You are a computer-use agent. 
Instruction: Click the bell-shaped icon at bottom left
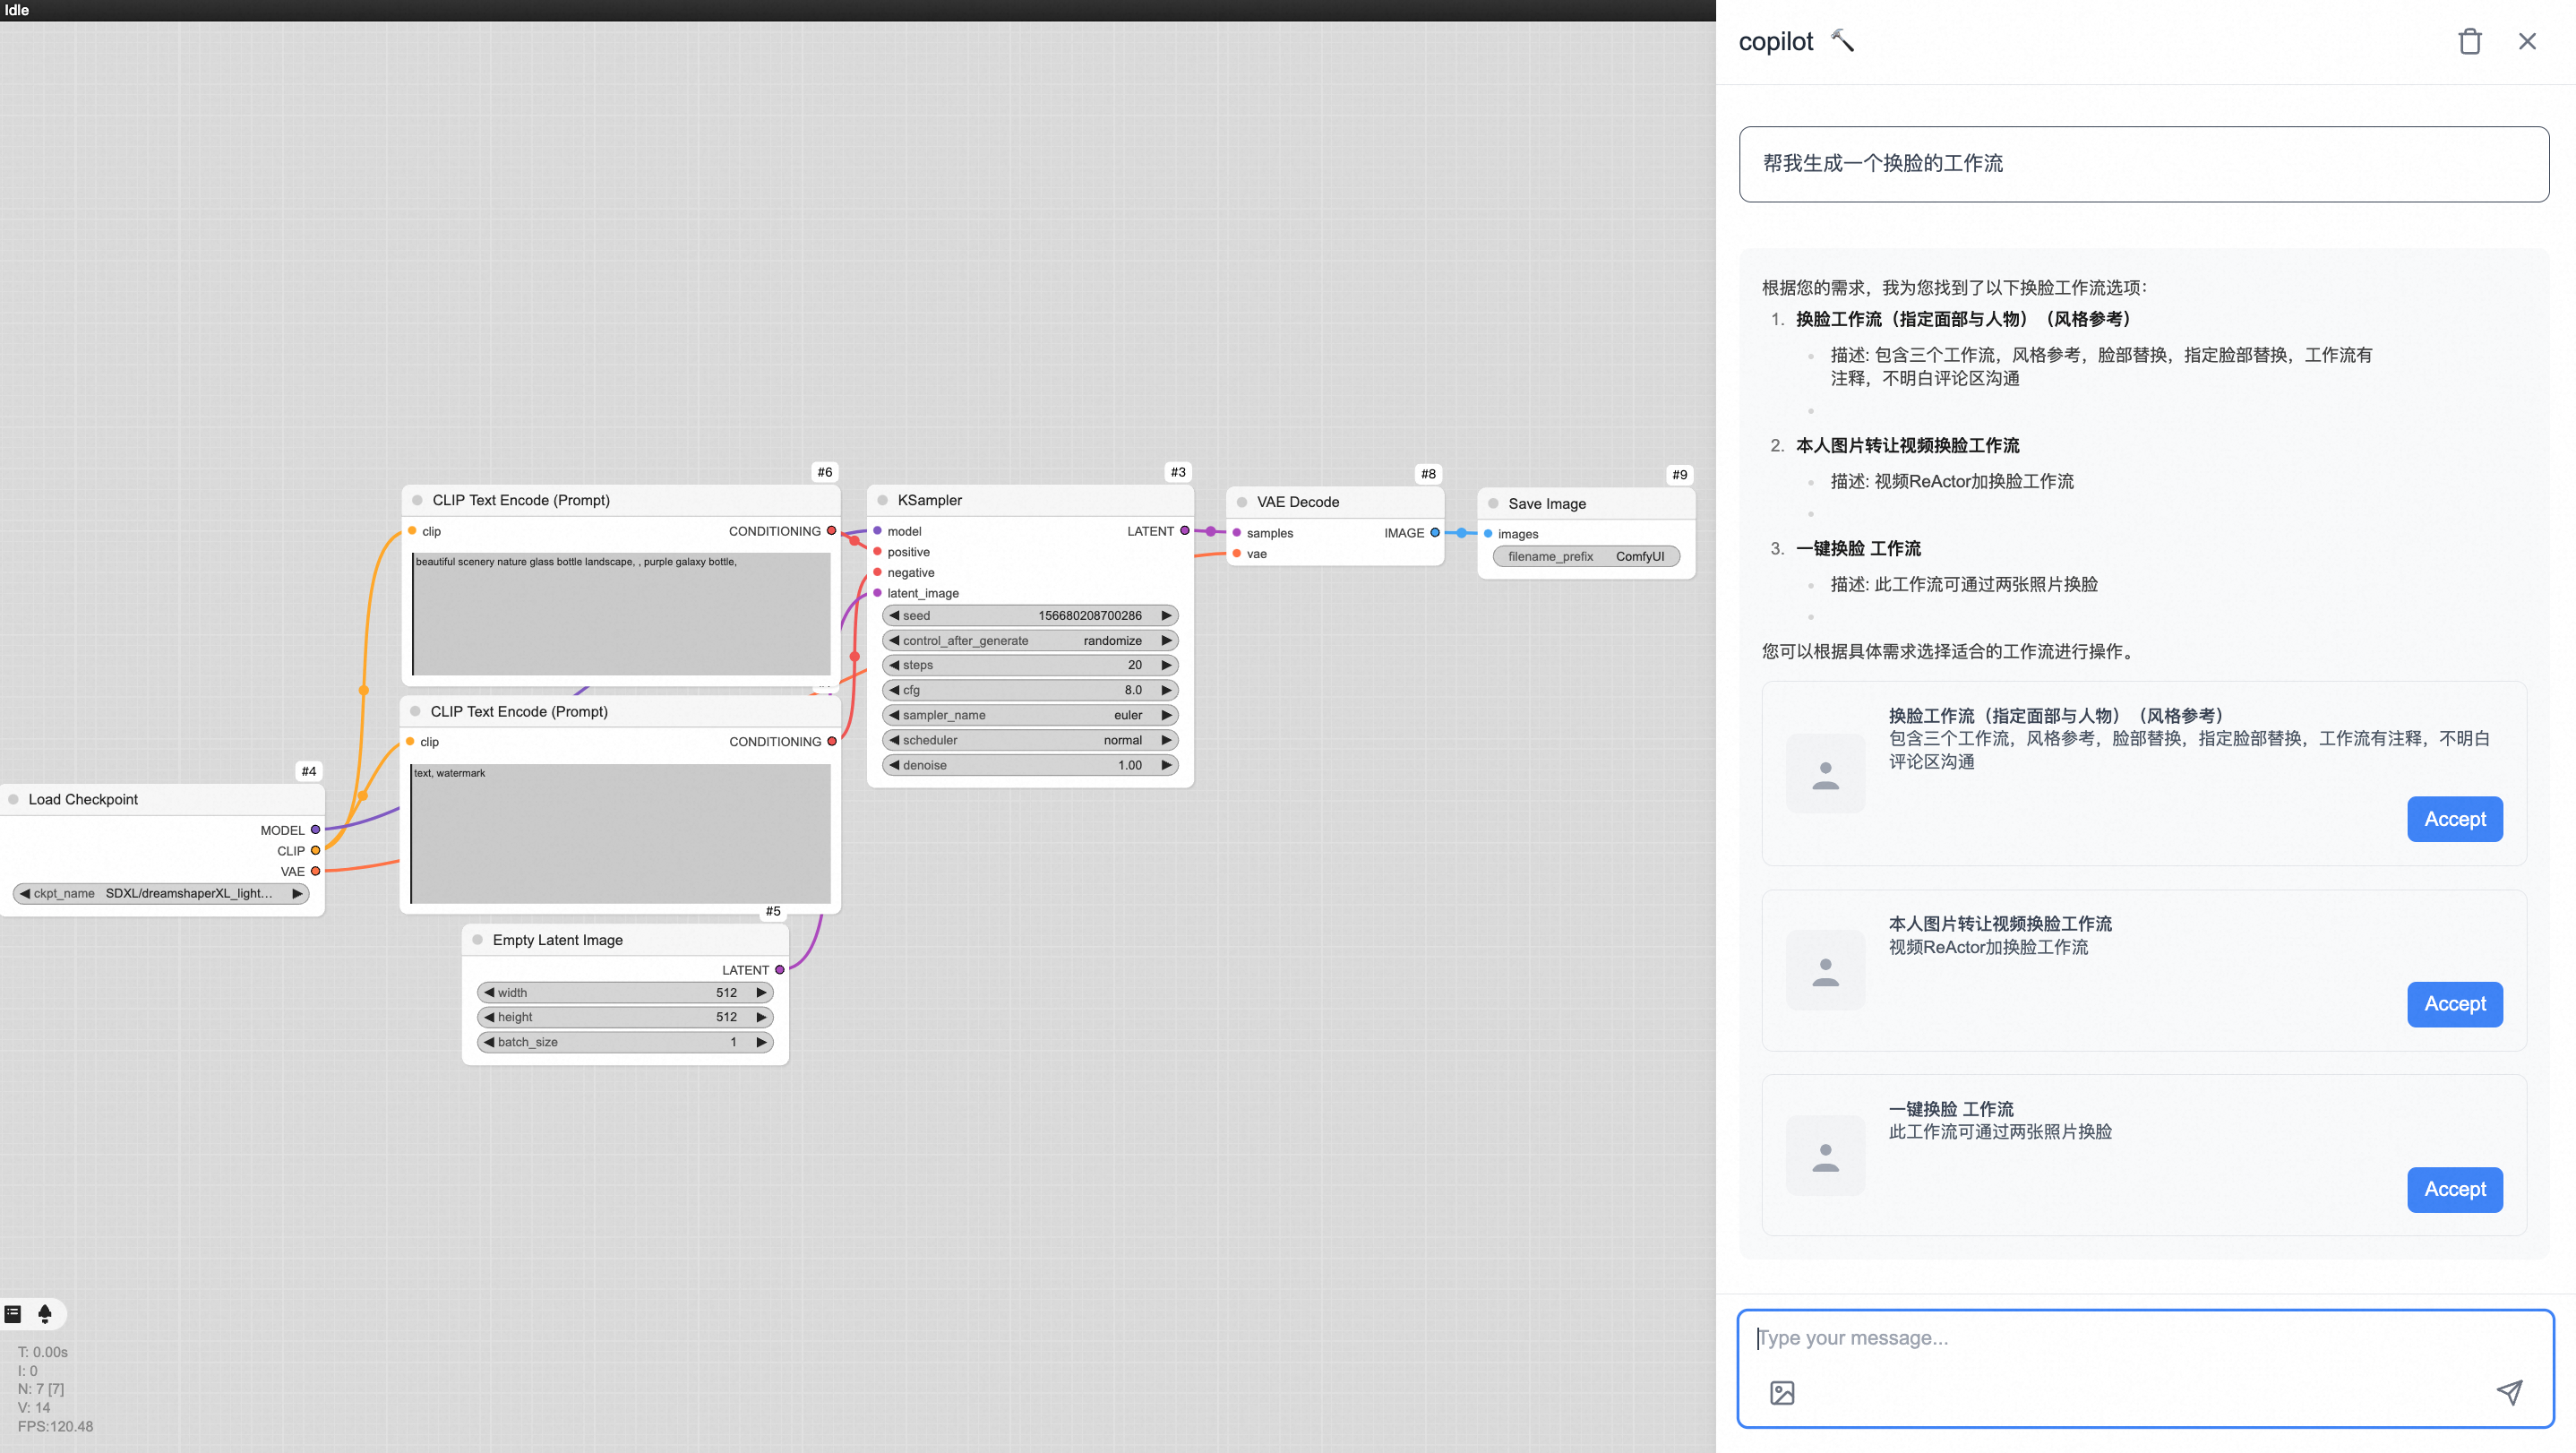point(45,1314)
